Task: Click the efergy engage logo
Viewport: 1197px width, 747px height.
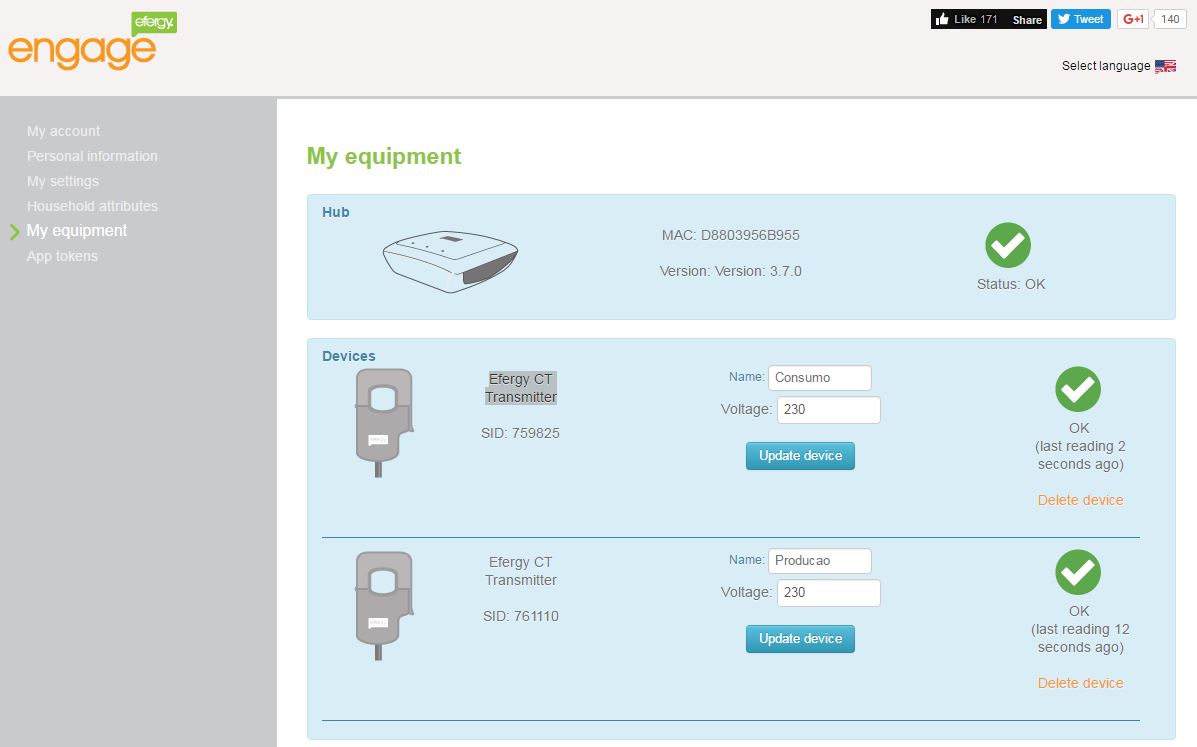Action: click(92, 41)
